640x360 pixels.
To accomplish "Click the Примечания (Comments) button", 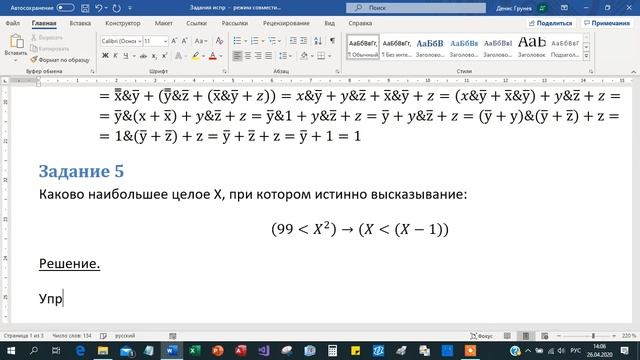I will coord(607,23).
